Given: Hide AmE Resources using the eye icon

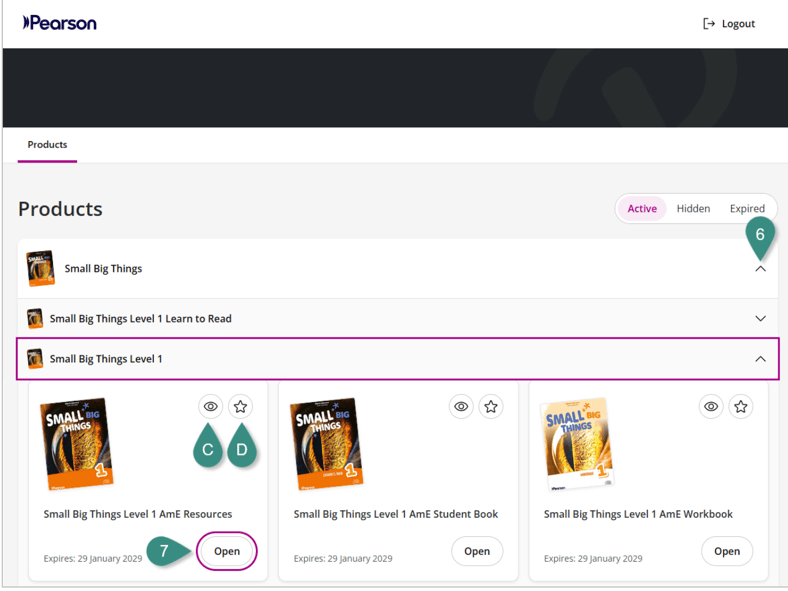Looking at the screenshot, I should (210, 407).
